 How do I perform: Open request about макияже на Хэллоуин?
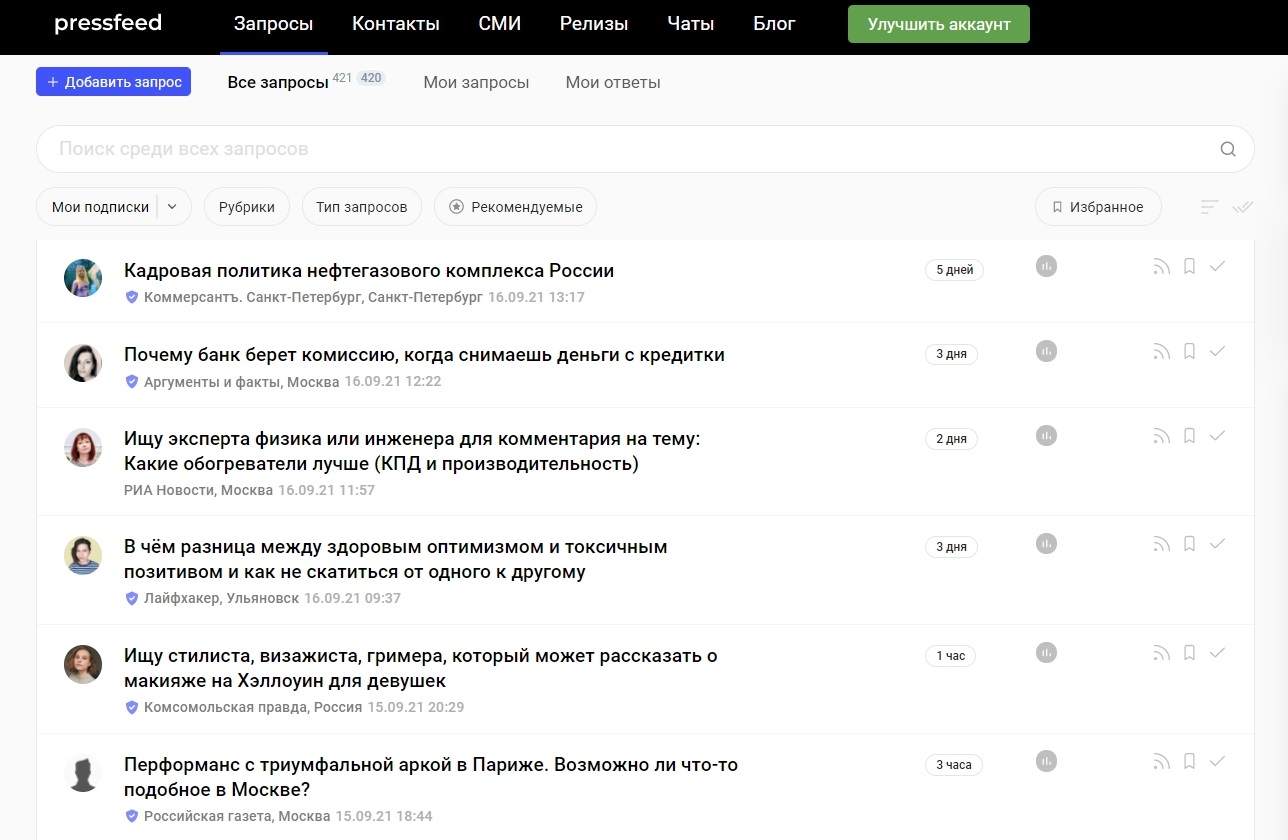pyautogui.click(x=421, y=668)
